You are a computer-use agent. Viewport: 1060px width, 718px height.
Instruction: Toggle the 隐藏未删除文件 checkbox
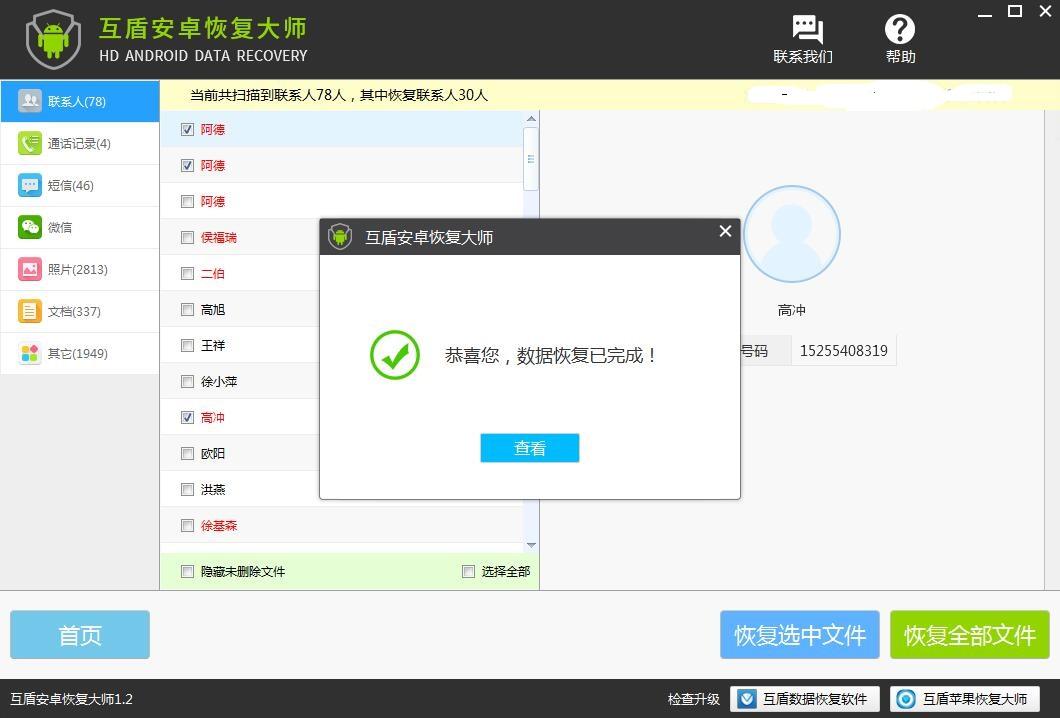187,571
